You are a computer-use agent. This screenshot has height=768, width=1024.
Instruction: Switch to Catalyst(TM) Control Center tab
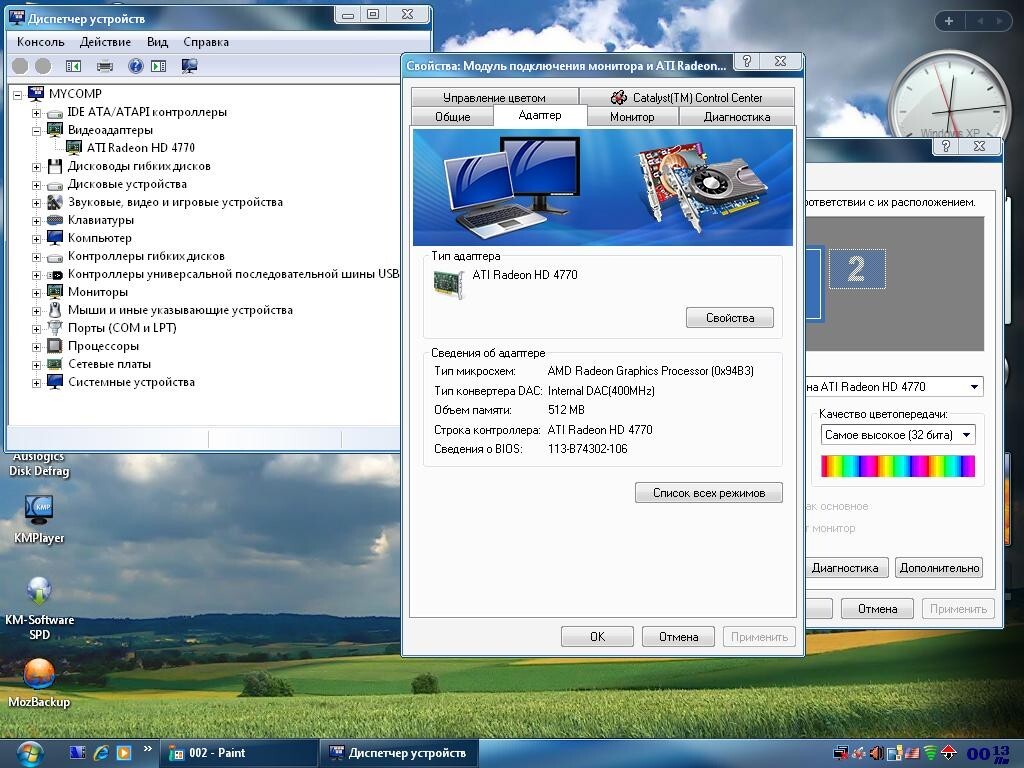click(686, 97)
